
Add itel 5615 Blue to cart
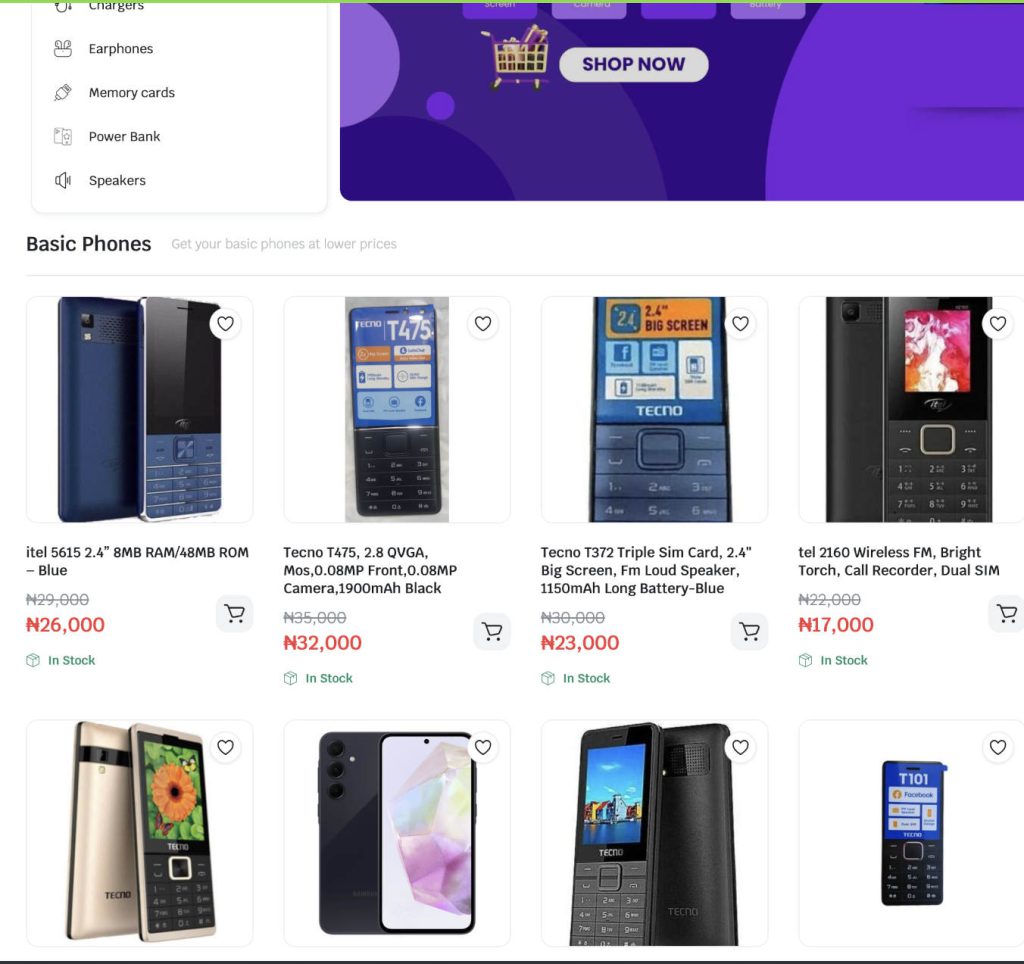pyautogui.click(x=234, y=613)
